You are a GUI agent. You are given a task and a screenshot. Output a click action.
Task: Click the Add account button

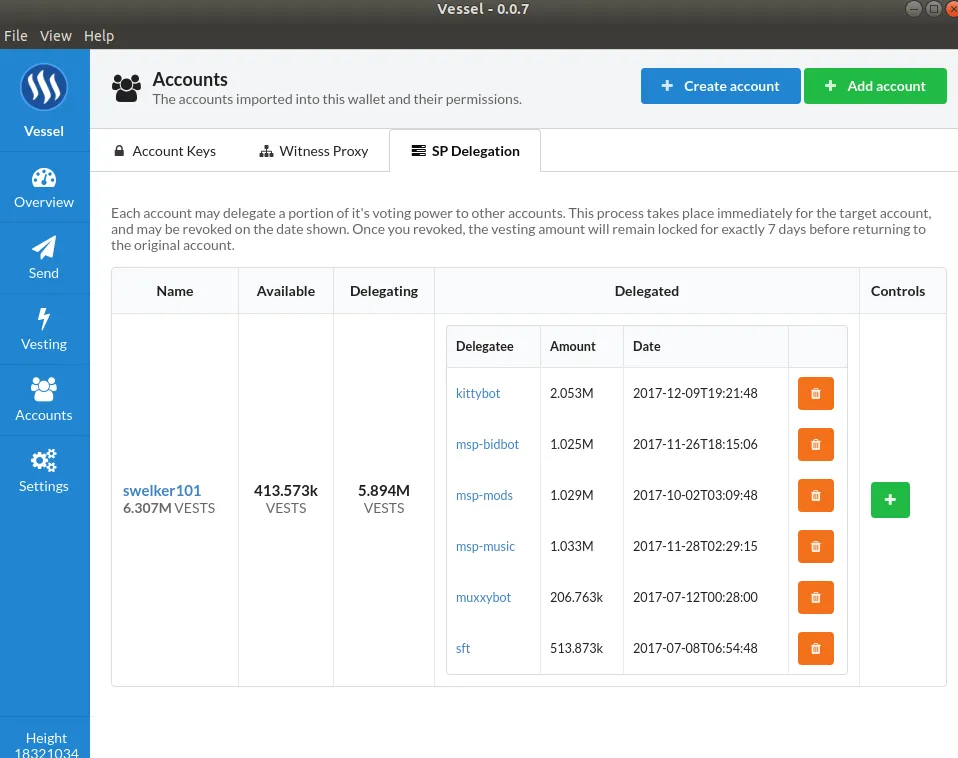[x=875, y=86]
